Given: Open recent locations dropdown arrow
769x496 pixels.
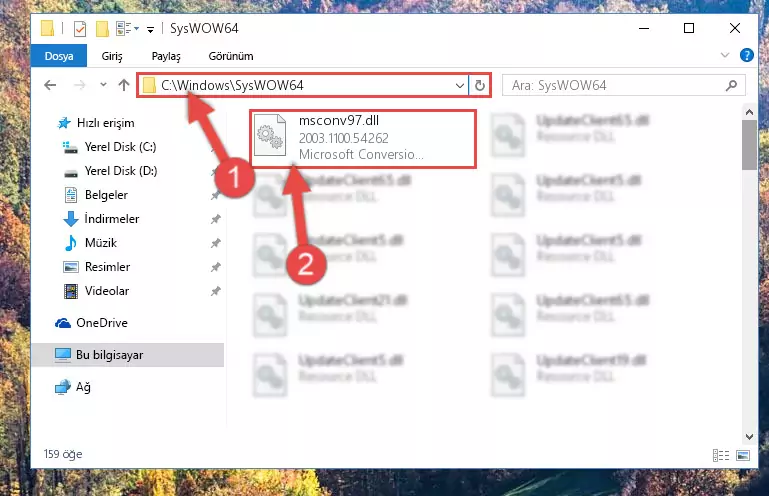Looking at the screenshot, I should coord(103,85).
